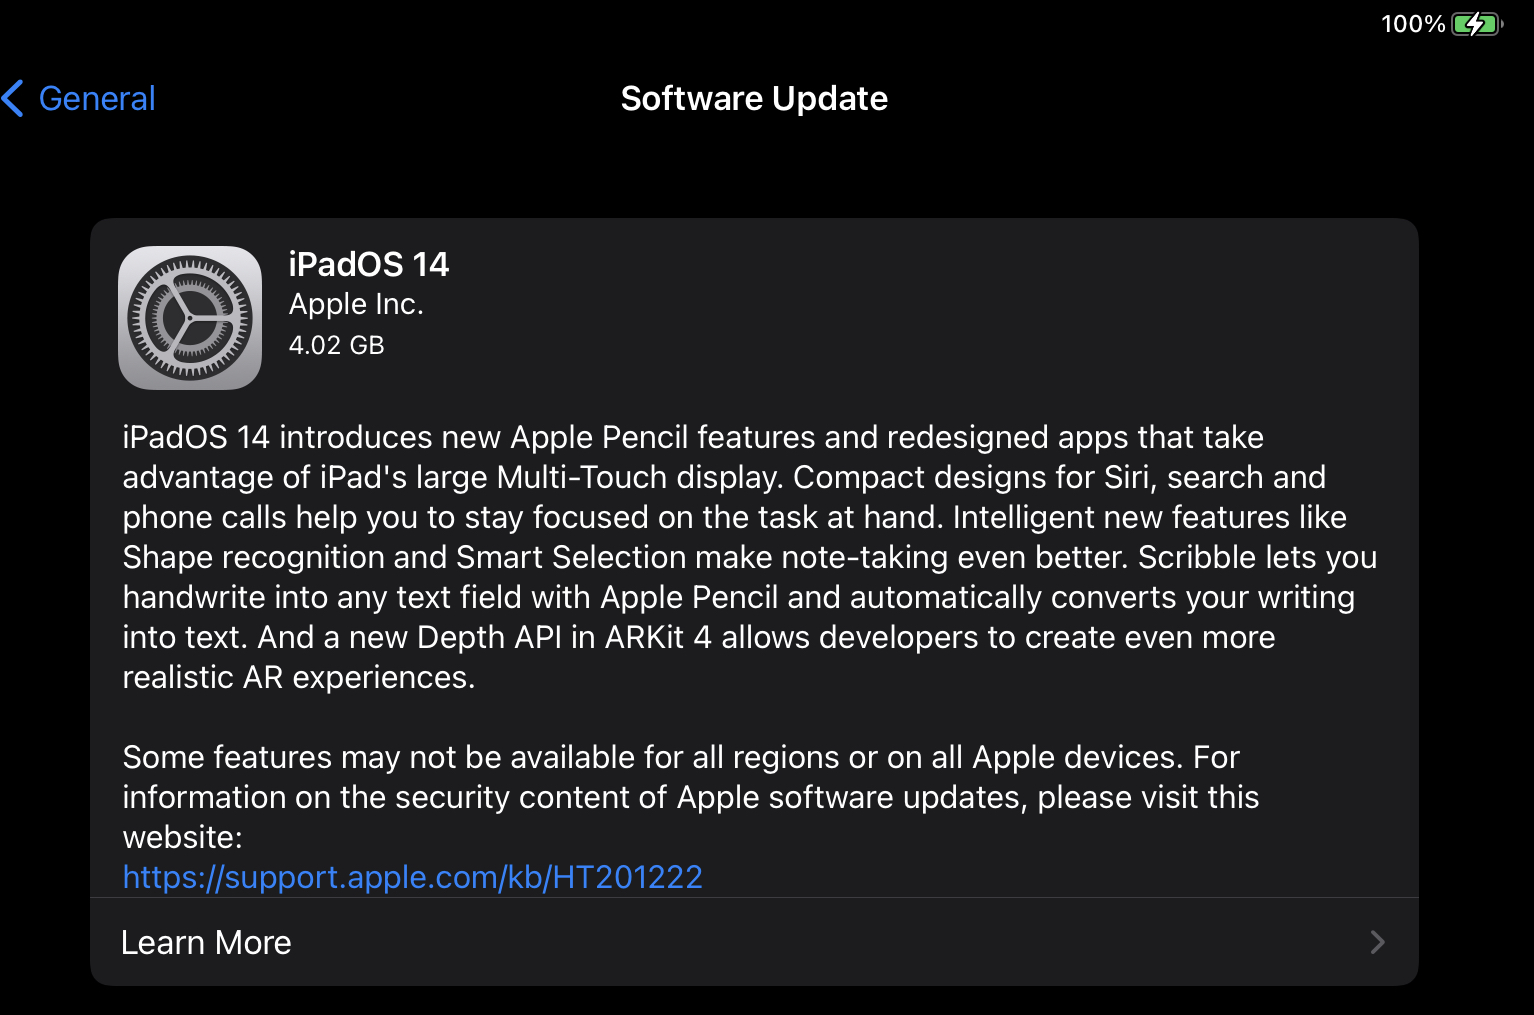Tap the Software Update title
This screenshot has width=1534, height=1015.
tap(754, 98)
